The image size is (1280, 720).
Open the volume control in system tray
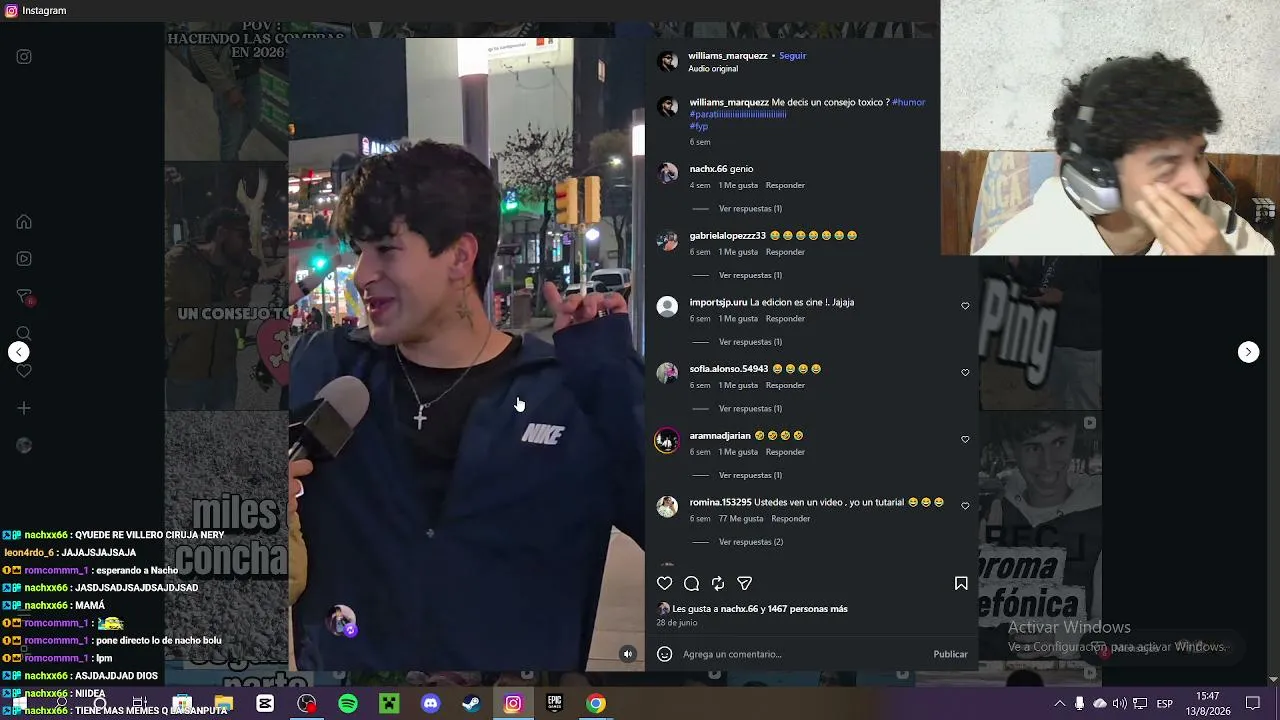pos(1119,704)
